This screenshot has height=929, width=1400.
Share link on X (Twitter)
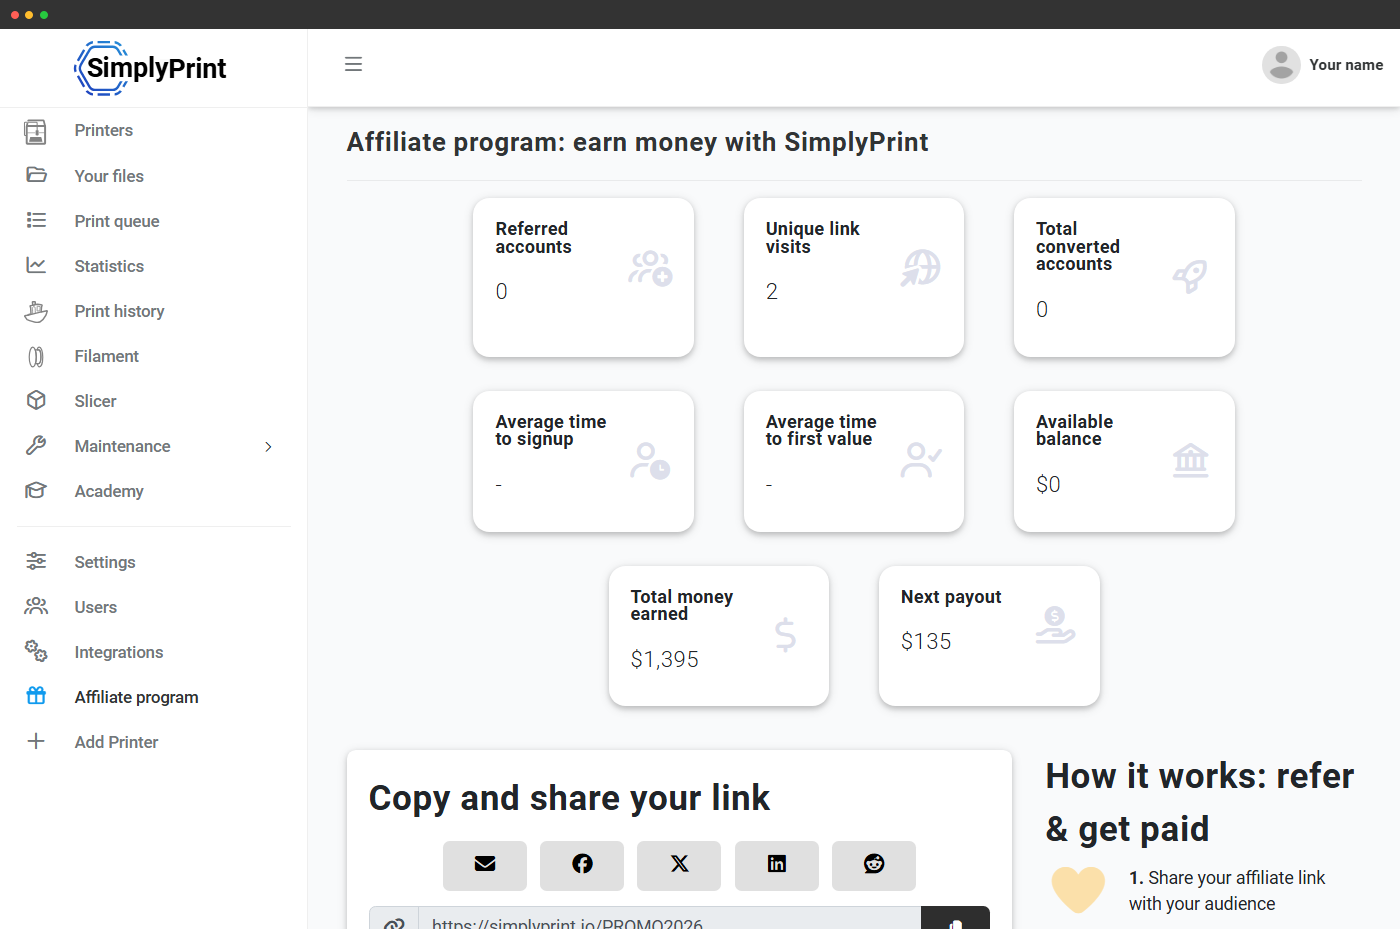point(679,865)
